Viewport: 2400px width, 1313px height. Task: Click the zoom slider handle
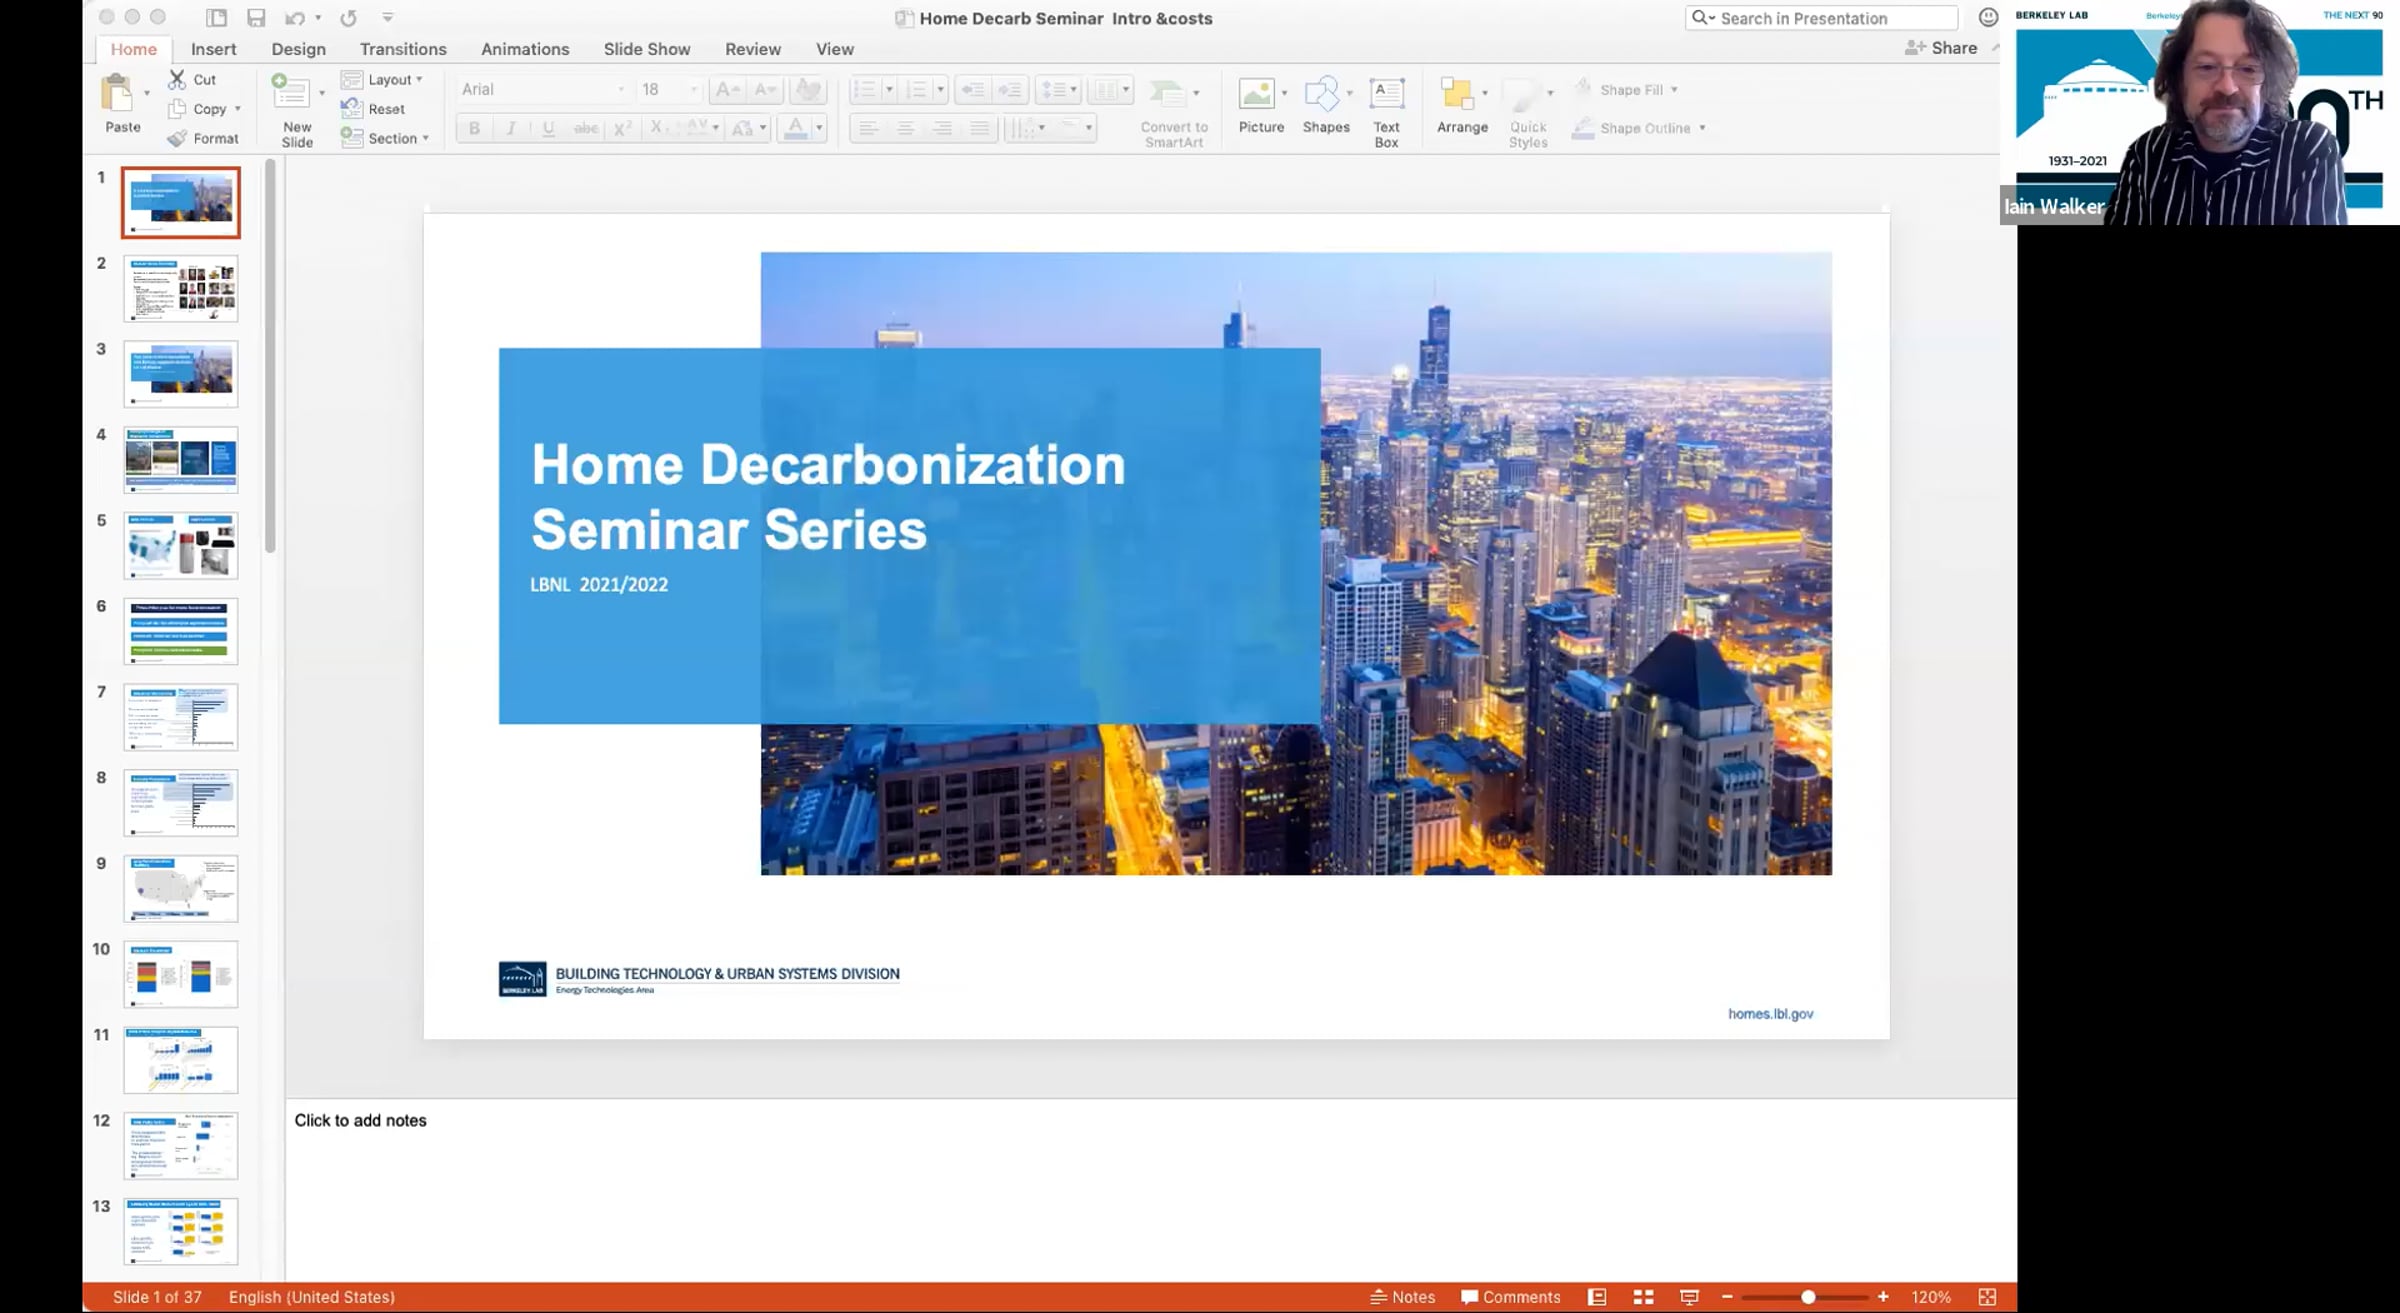point(1808,1297)
